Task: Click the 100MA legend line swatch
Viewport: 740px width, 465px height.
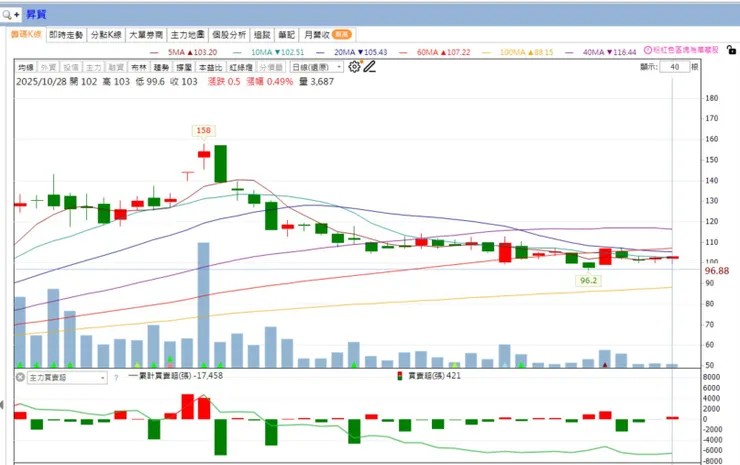Action: pyautogui.click(x=487, y=52)
